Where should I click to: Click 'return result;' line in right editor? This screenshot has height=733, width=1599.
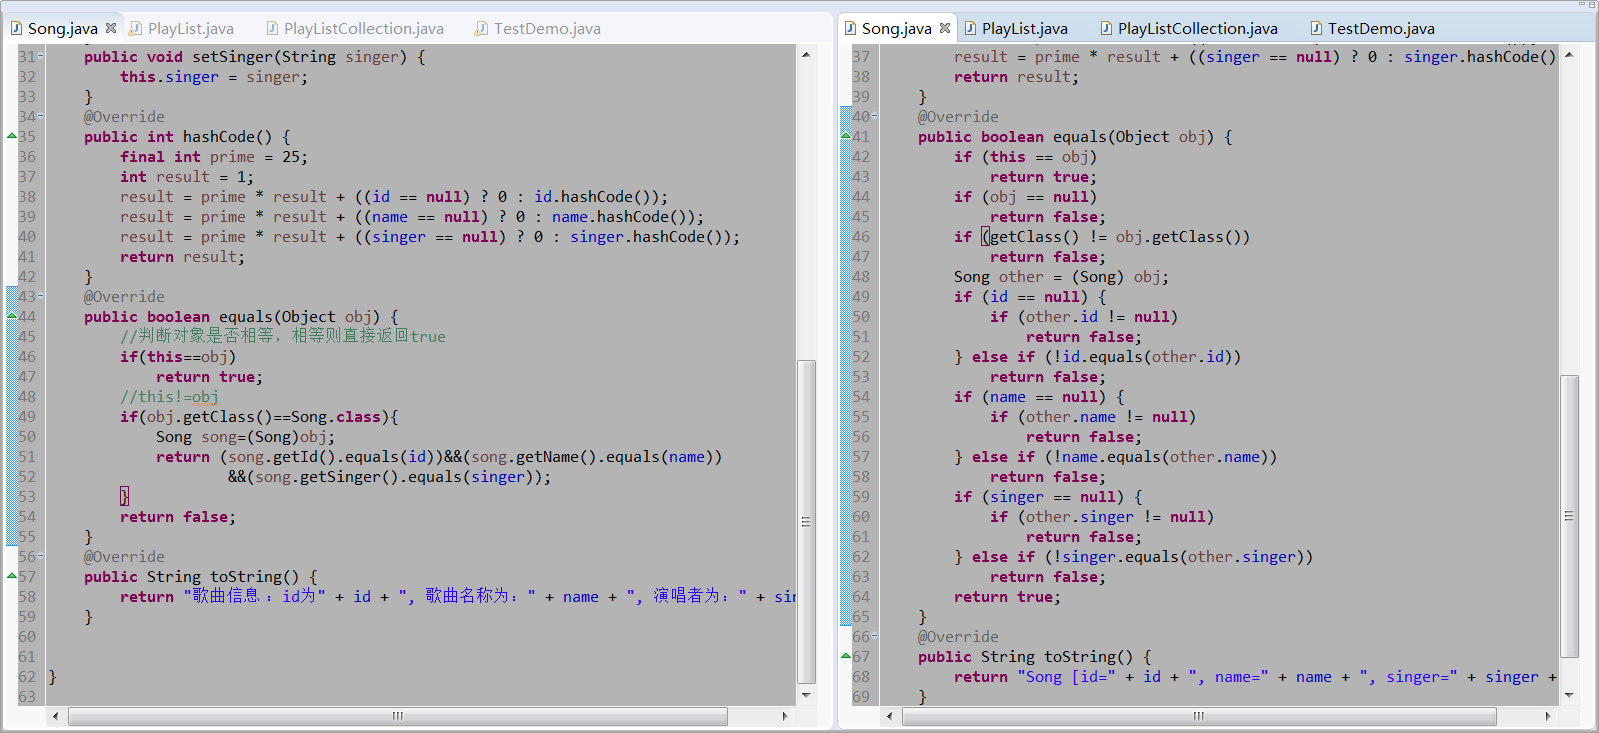1016,77
